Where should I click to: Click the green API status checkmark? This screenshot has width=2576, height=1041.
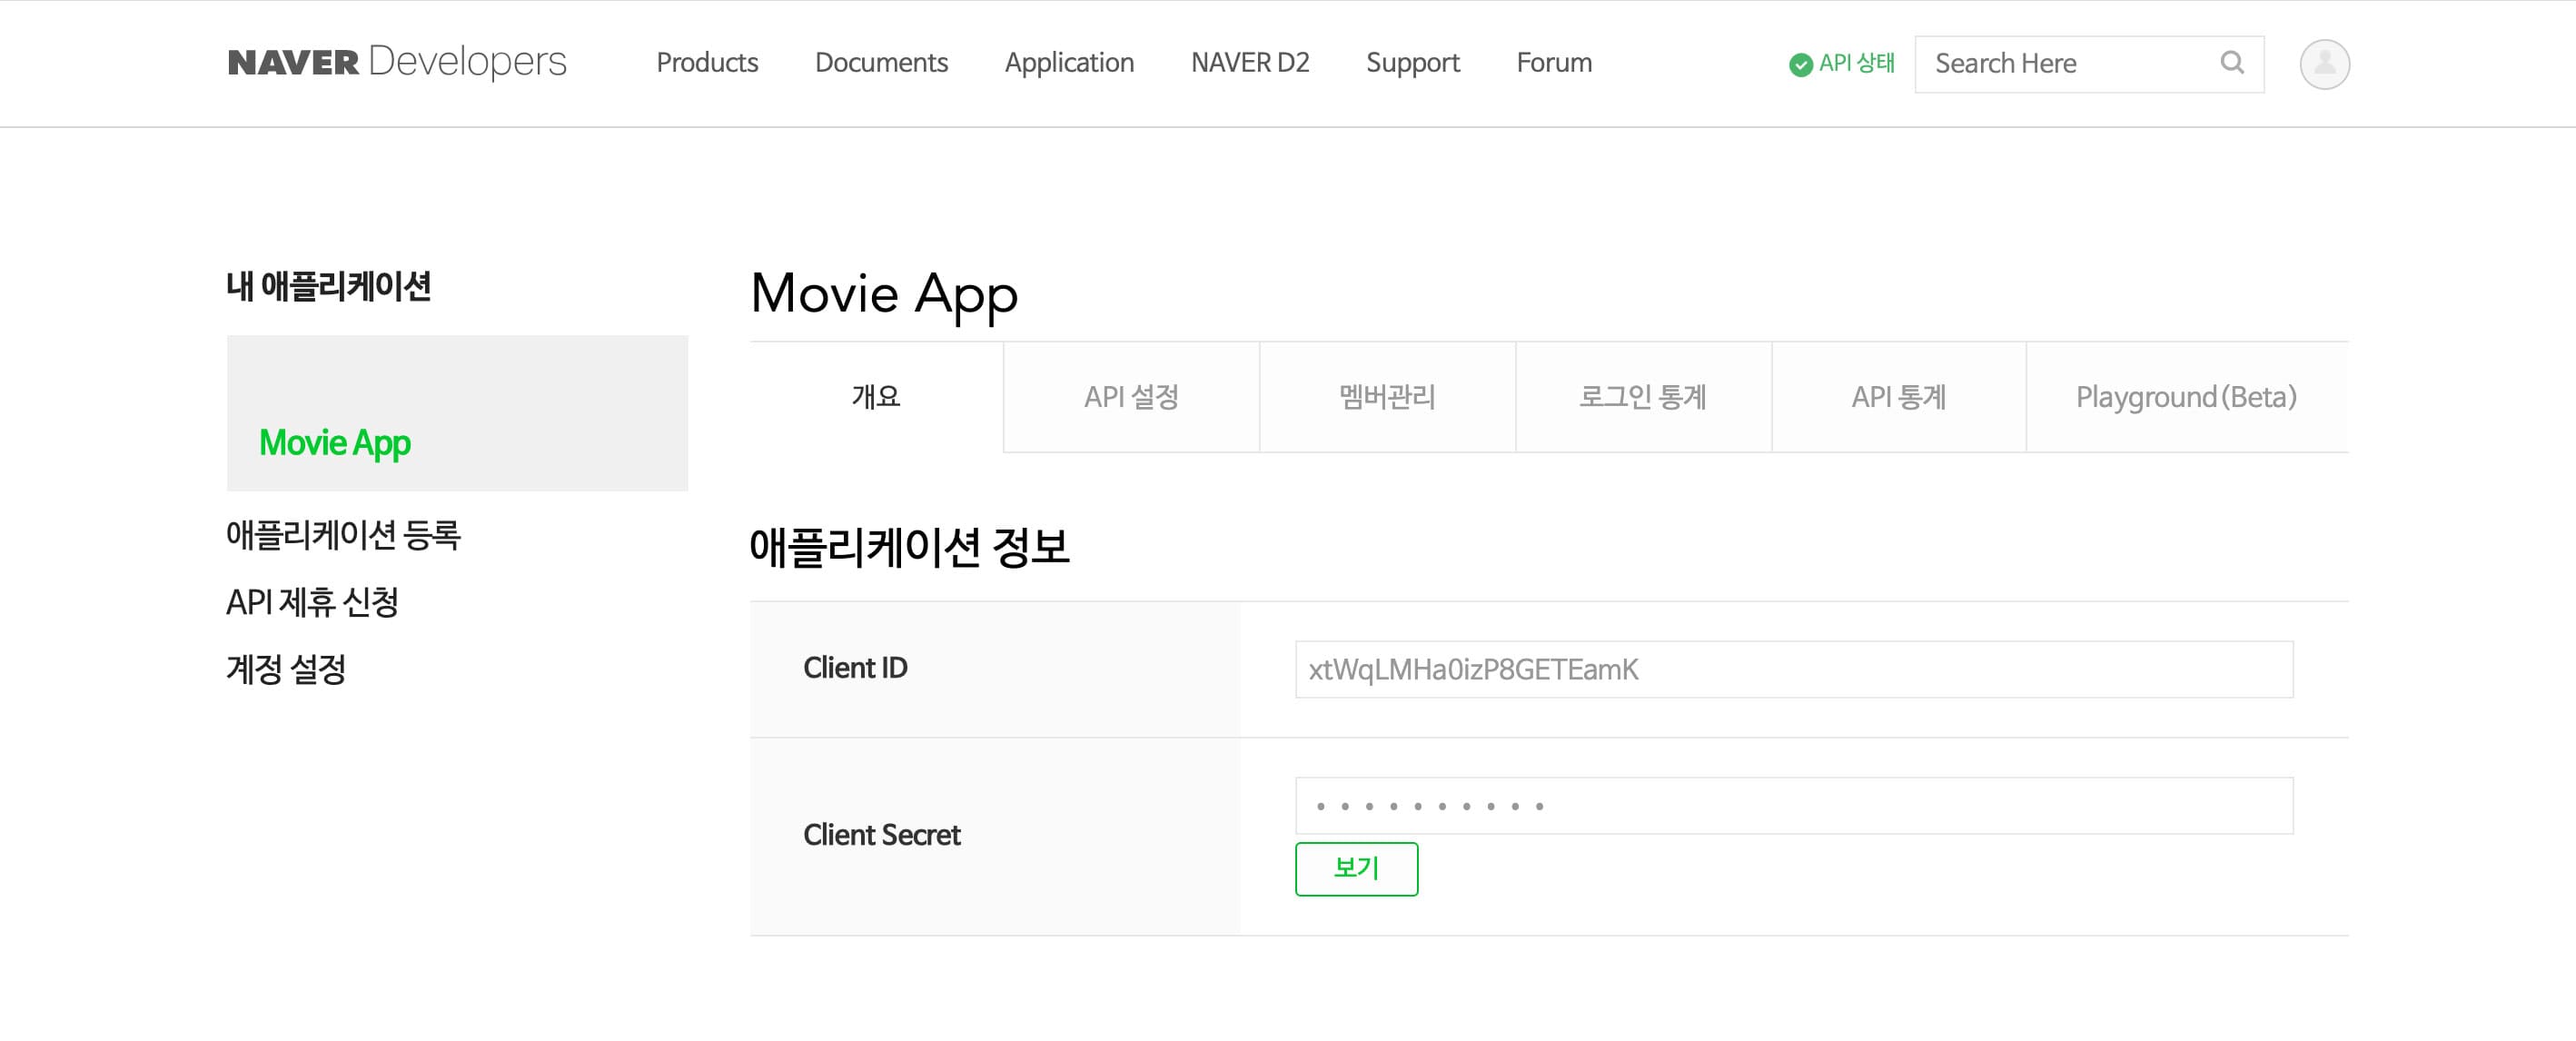pyautogui.click(x=1800, y=65)
